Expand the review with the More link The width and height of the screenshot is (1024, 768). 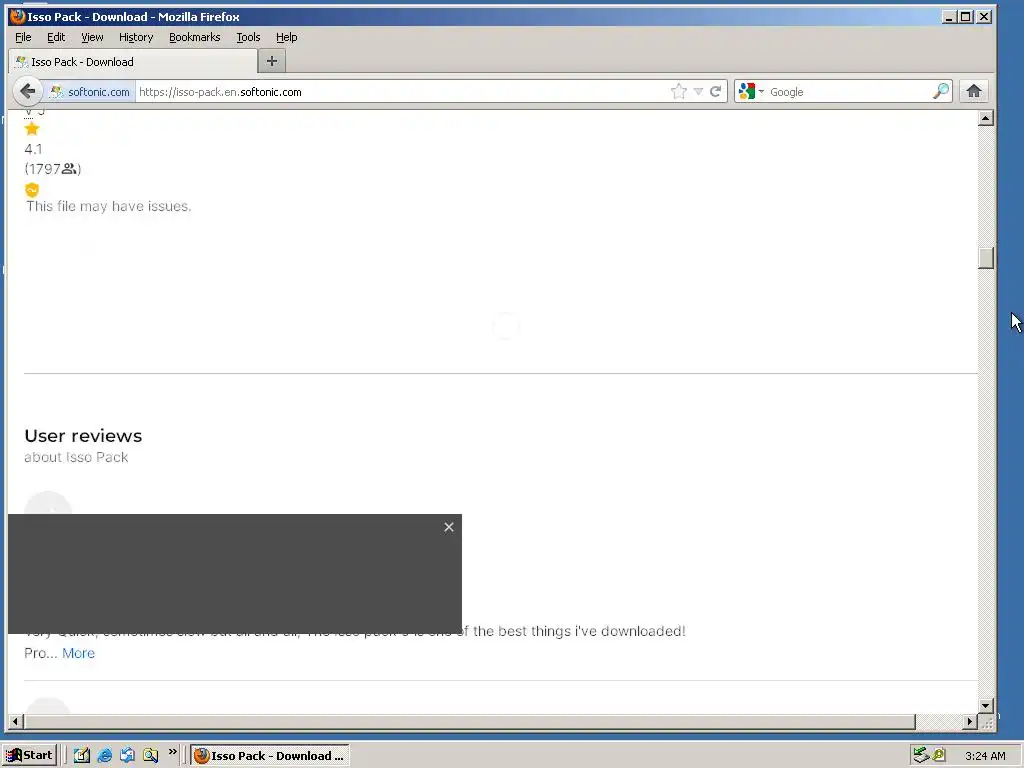click(78, 653)
